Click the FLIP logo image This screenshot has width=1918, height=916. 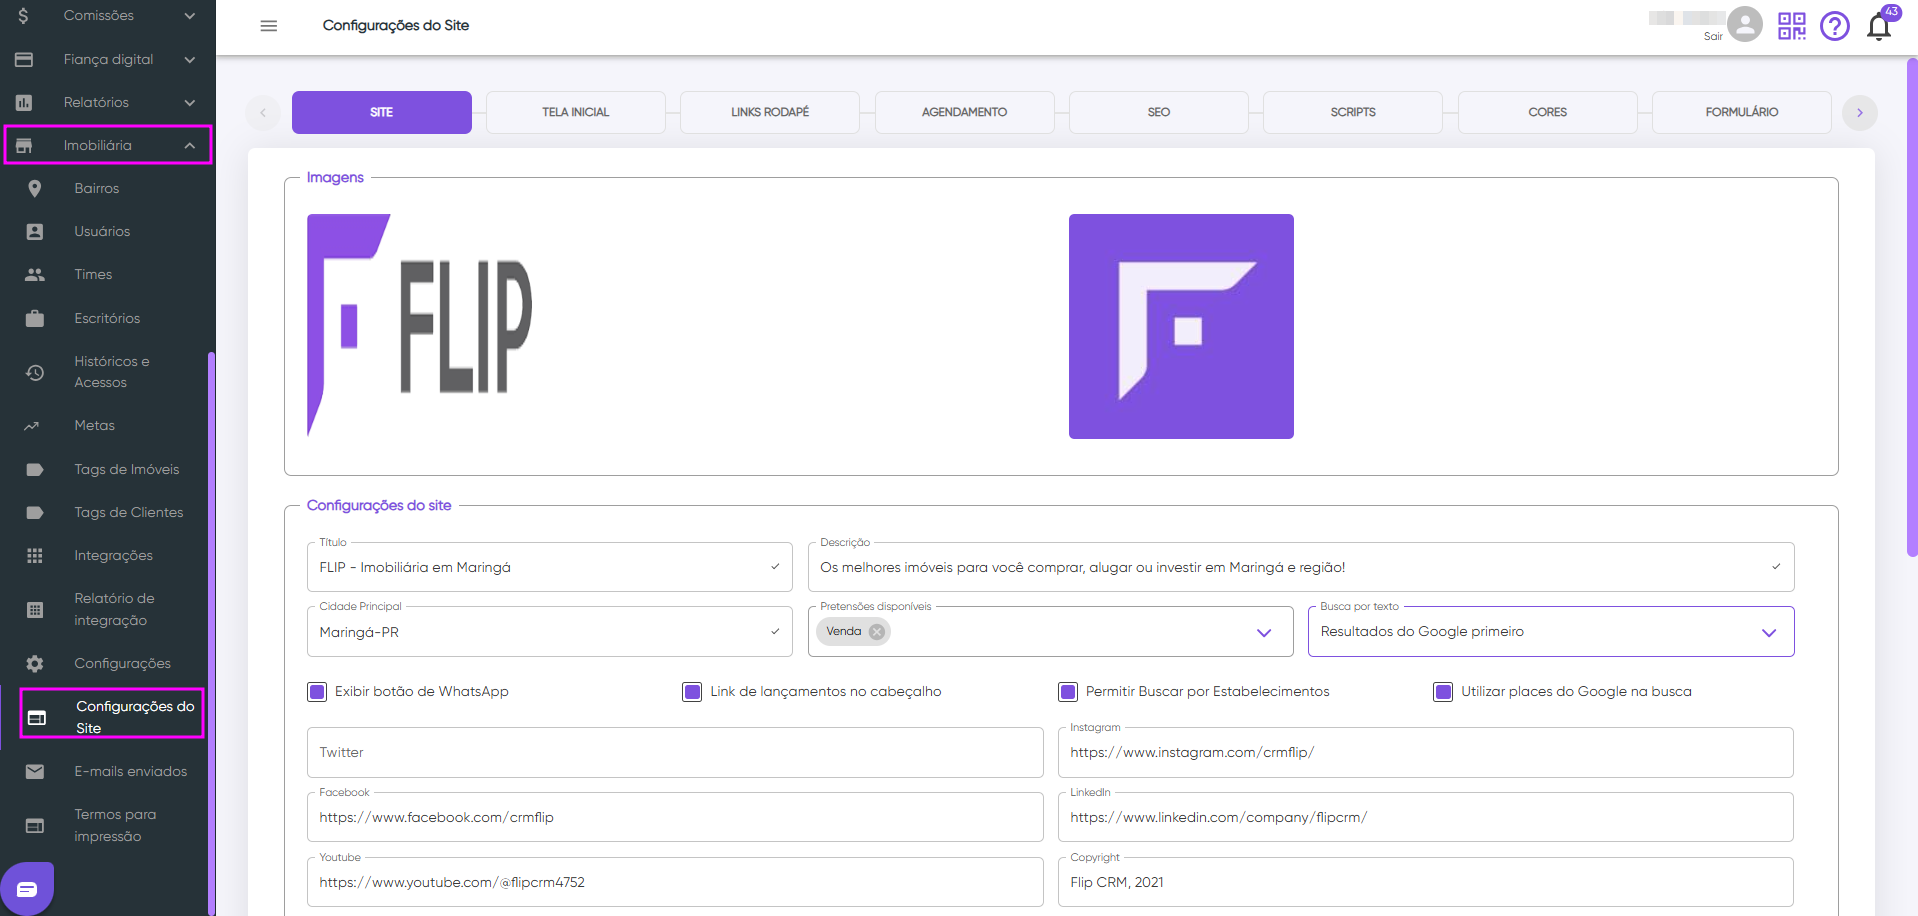pos(419,326)
